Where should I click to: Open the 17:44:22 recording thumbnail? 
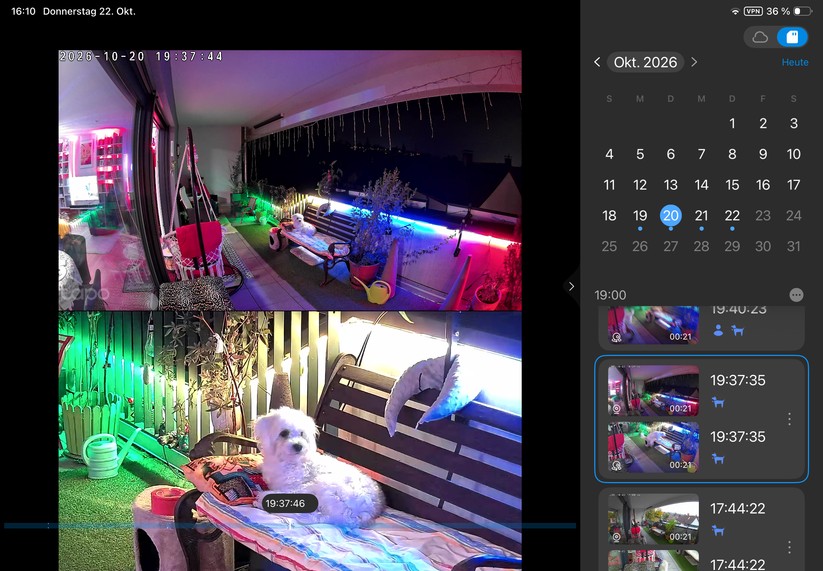pos(653,519)
